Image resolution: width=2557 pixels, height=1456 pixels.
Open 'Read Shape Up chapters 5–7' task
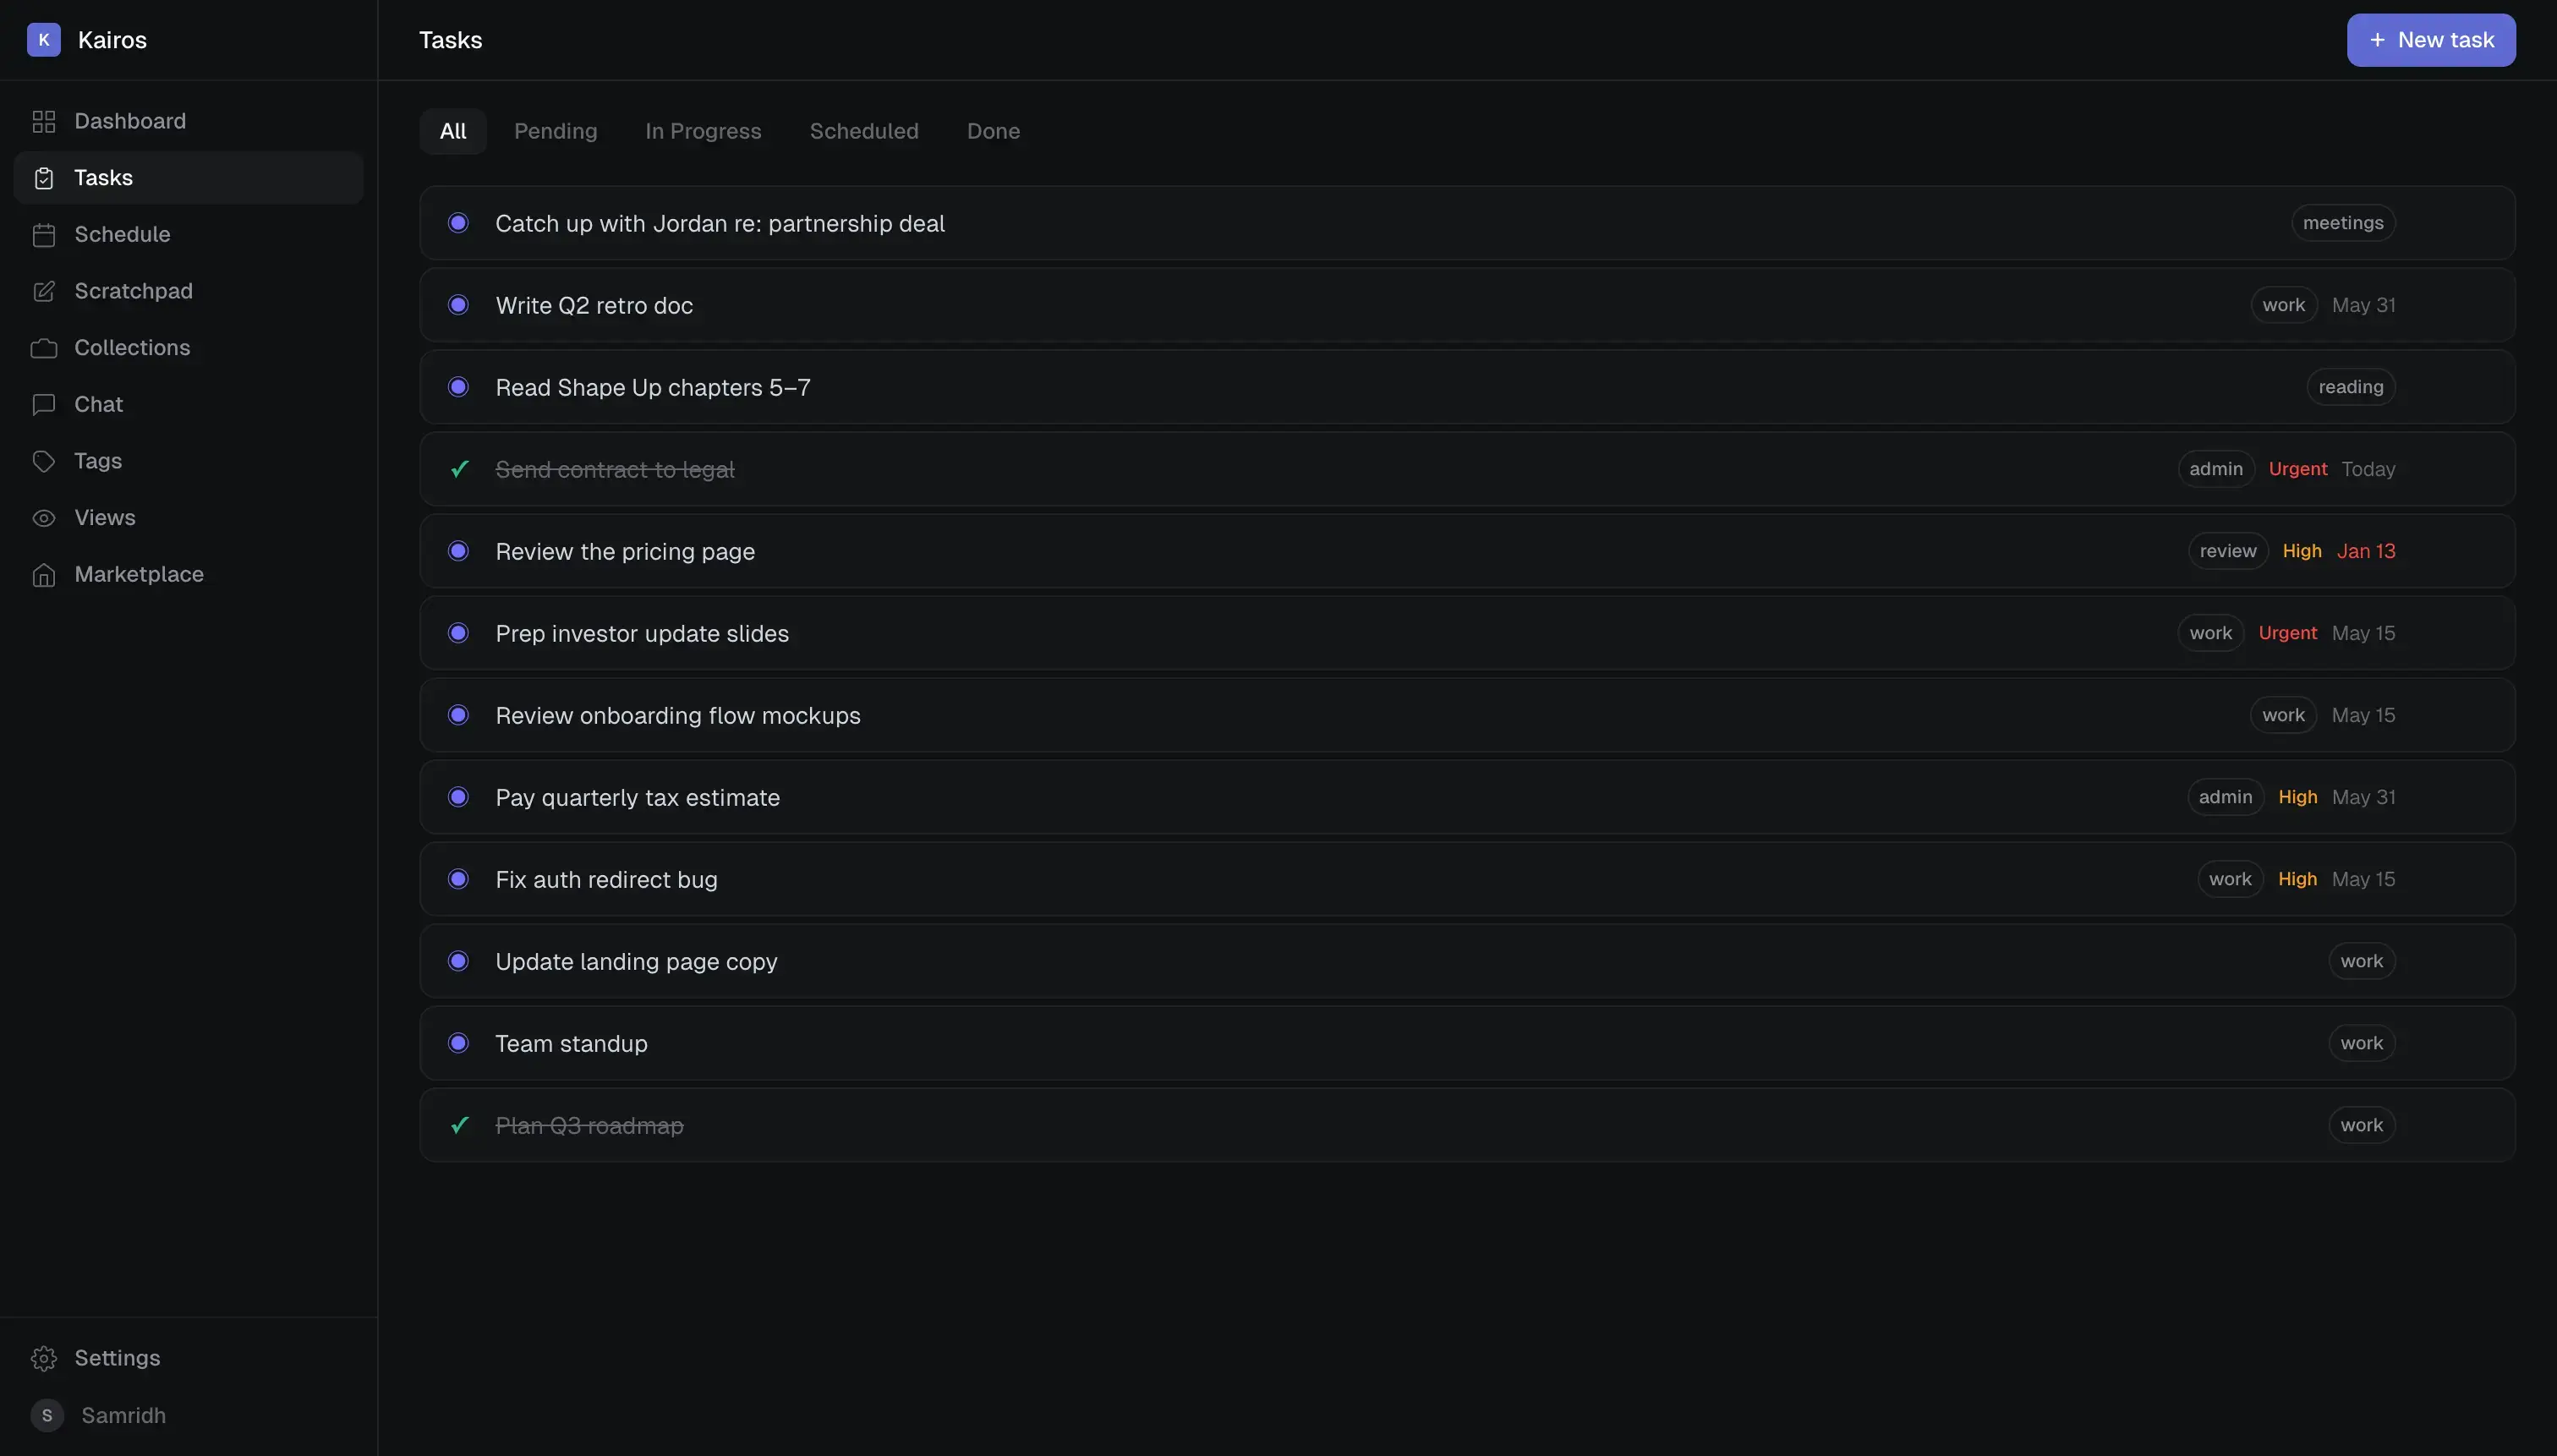pos(653,387)
